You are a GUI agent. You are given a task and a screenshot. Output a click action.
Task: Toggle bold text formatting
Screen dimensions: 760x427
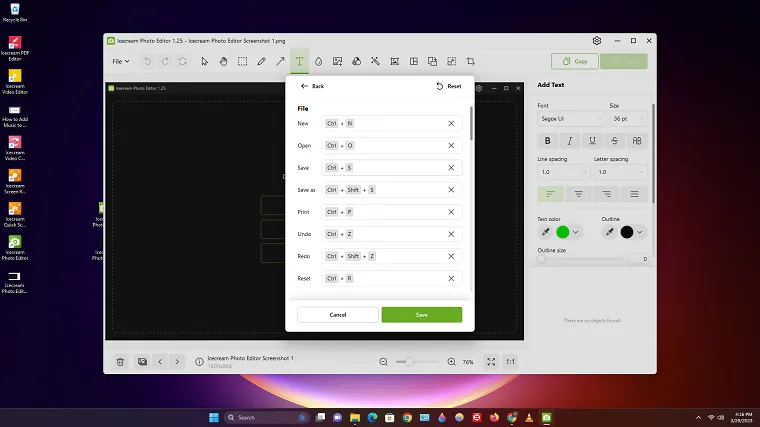547,141
